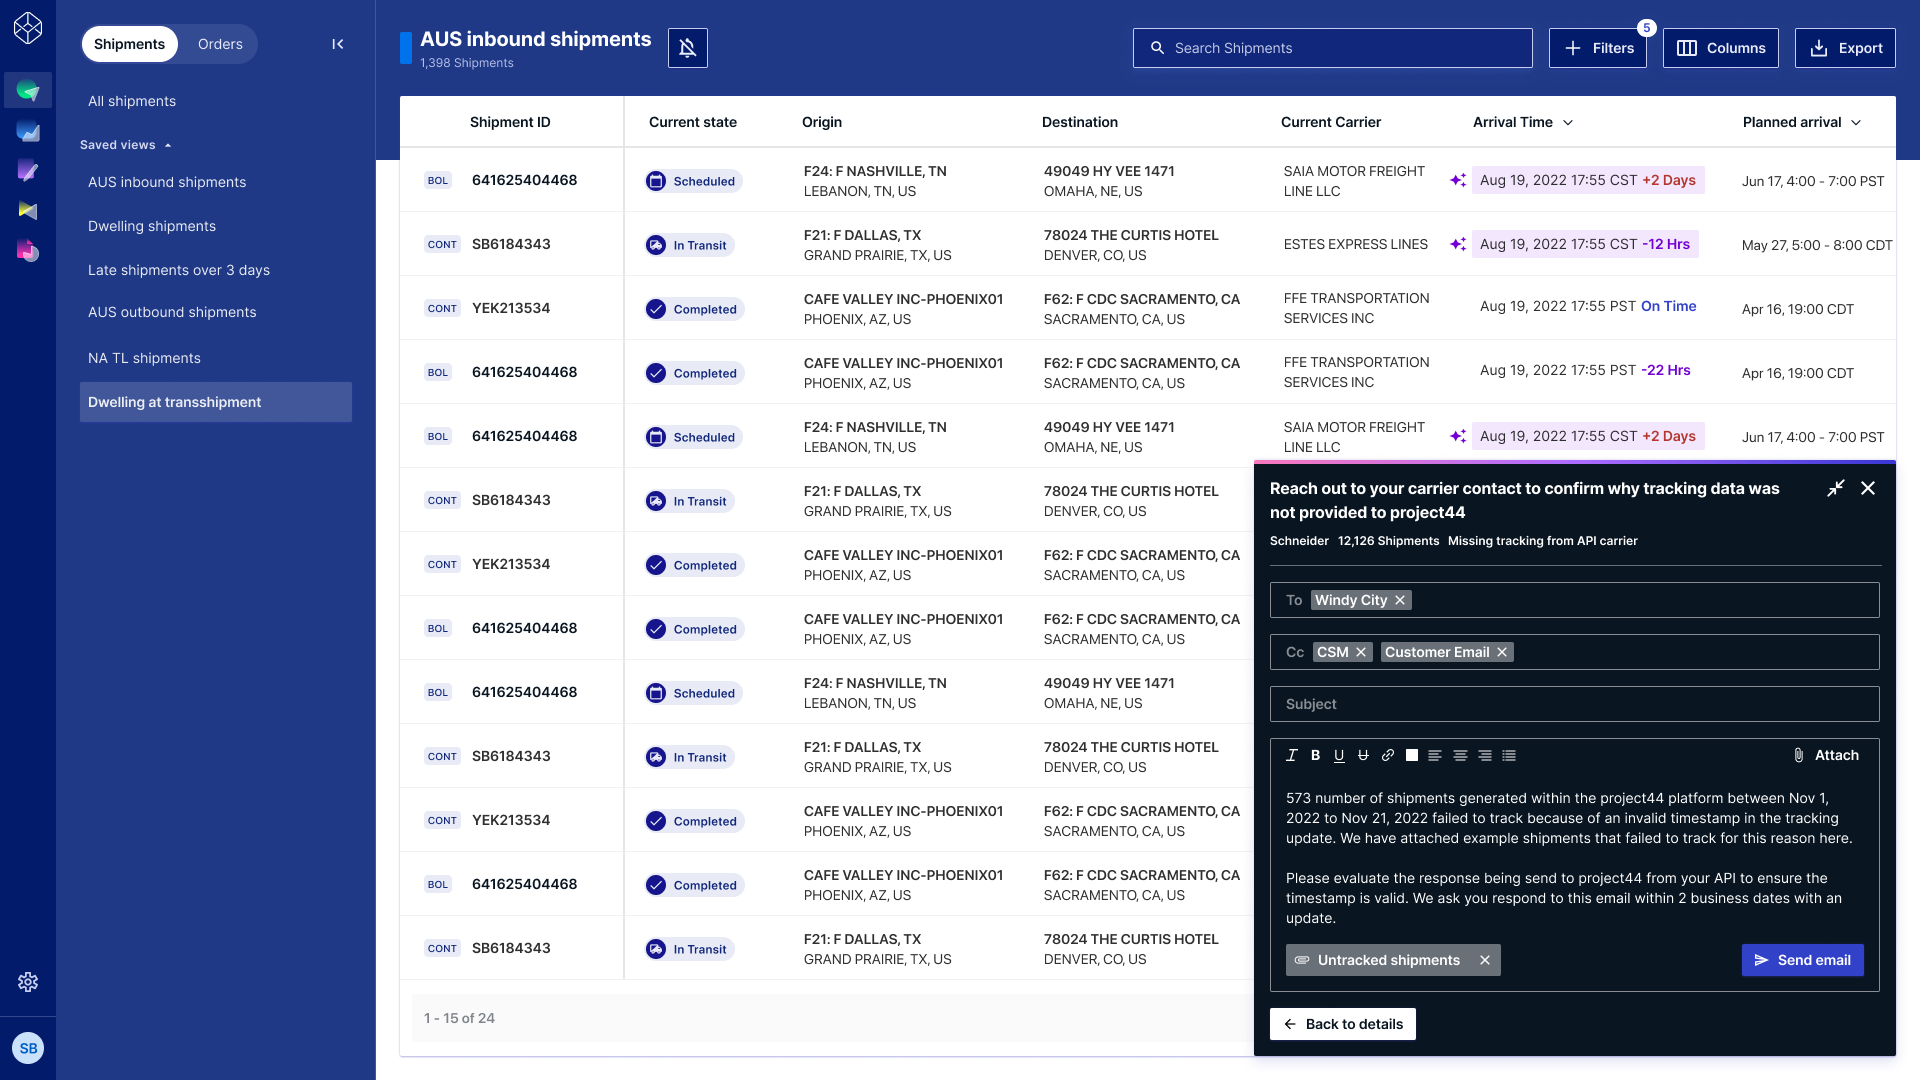
Task: Click the Send email button
Action: pos(1802,960)
